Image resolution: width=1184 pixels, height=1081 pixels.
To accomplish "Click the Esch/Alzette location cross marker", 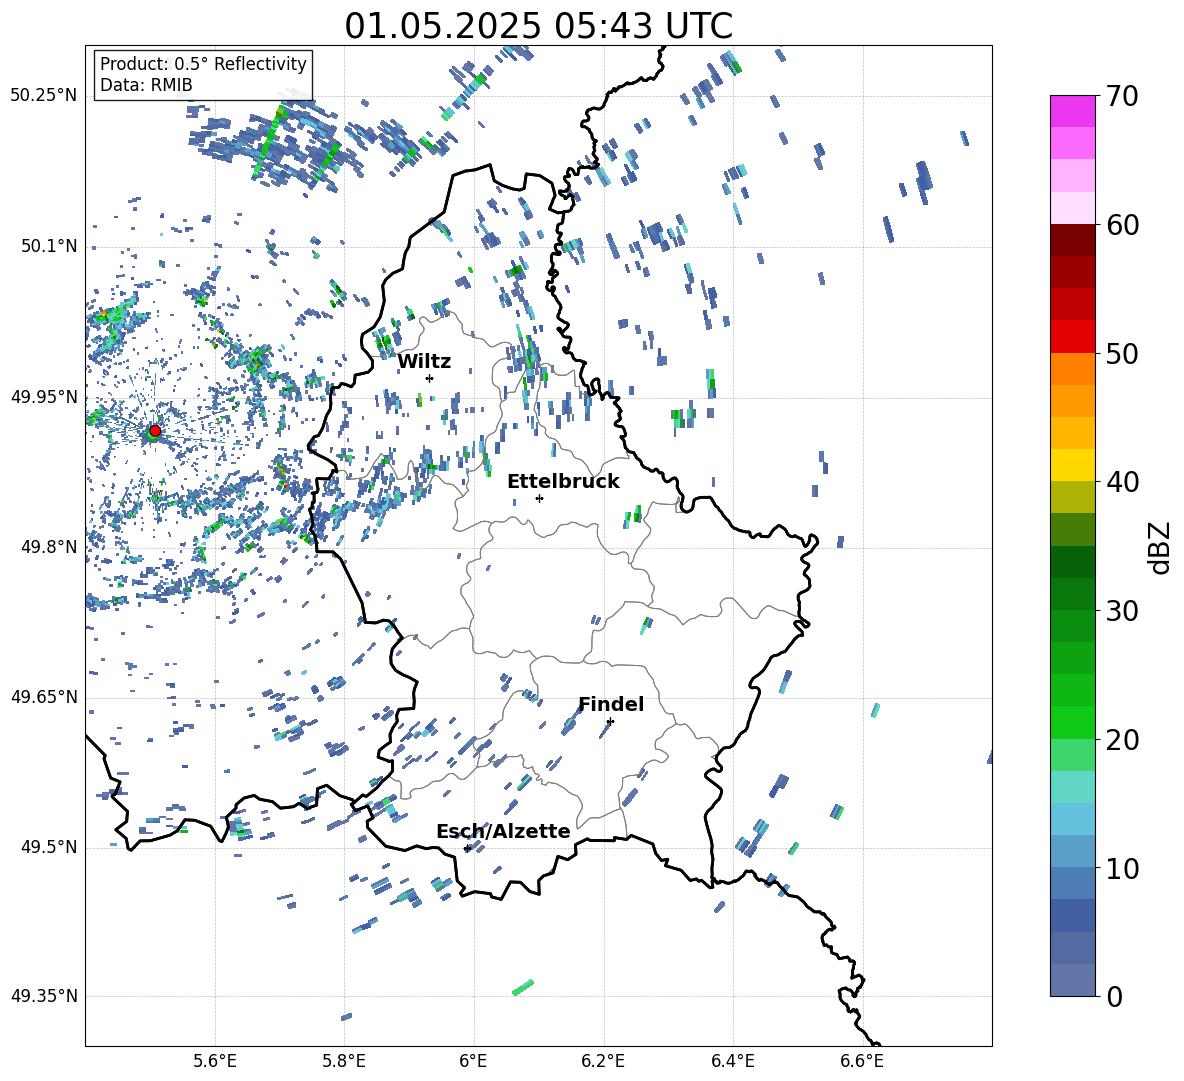I will click(x=467, y=848).
